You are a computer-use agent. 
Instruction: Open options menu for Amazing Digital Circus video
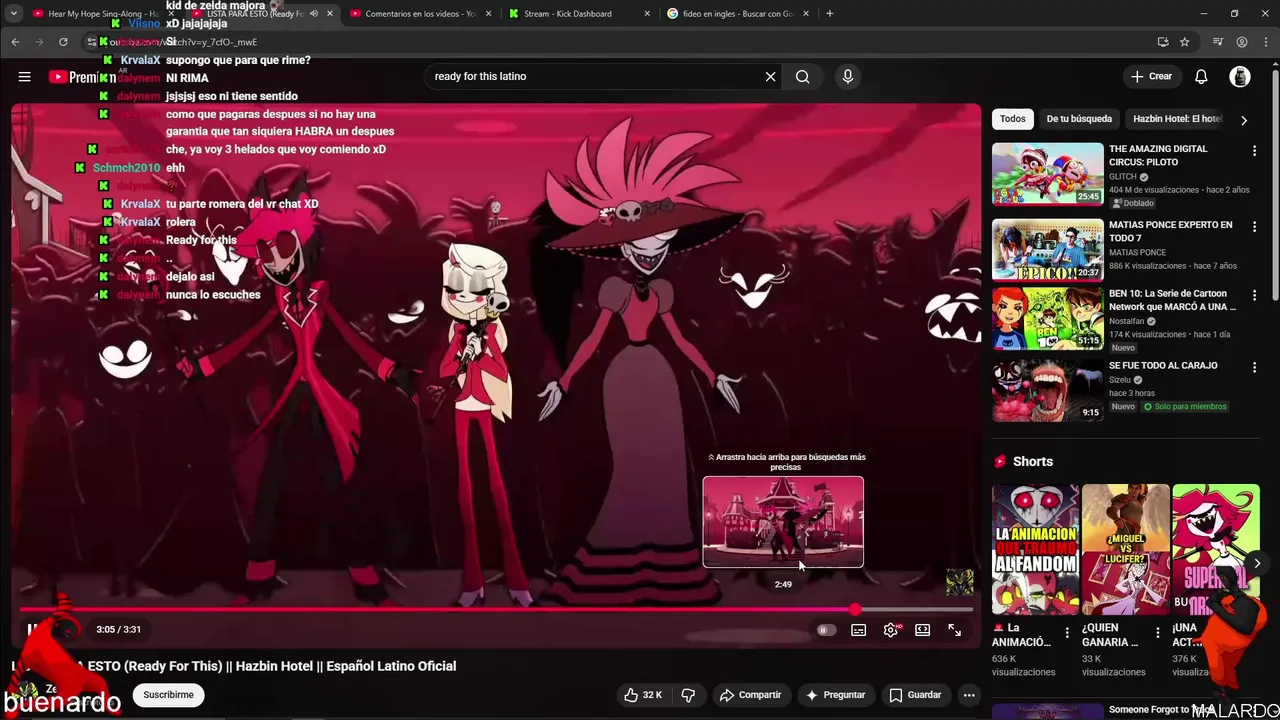pyautogui.click(x=1254, y=151)
